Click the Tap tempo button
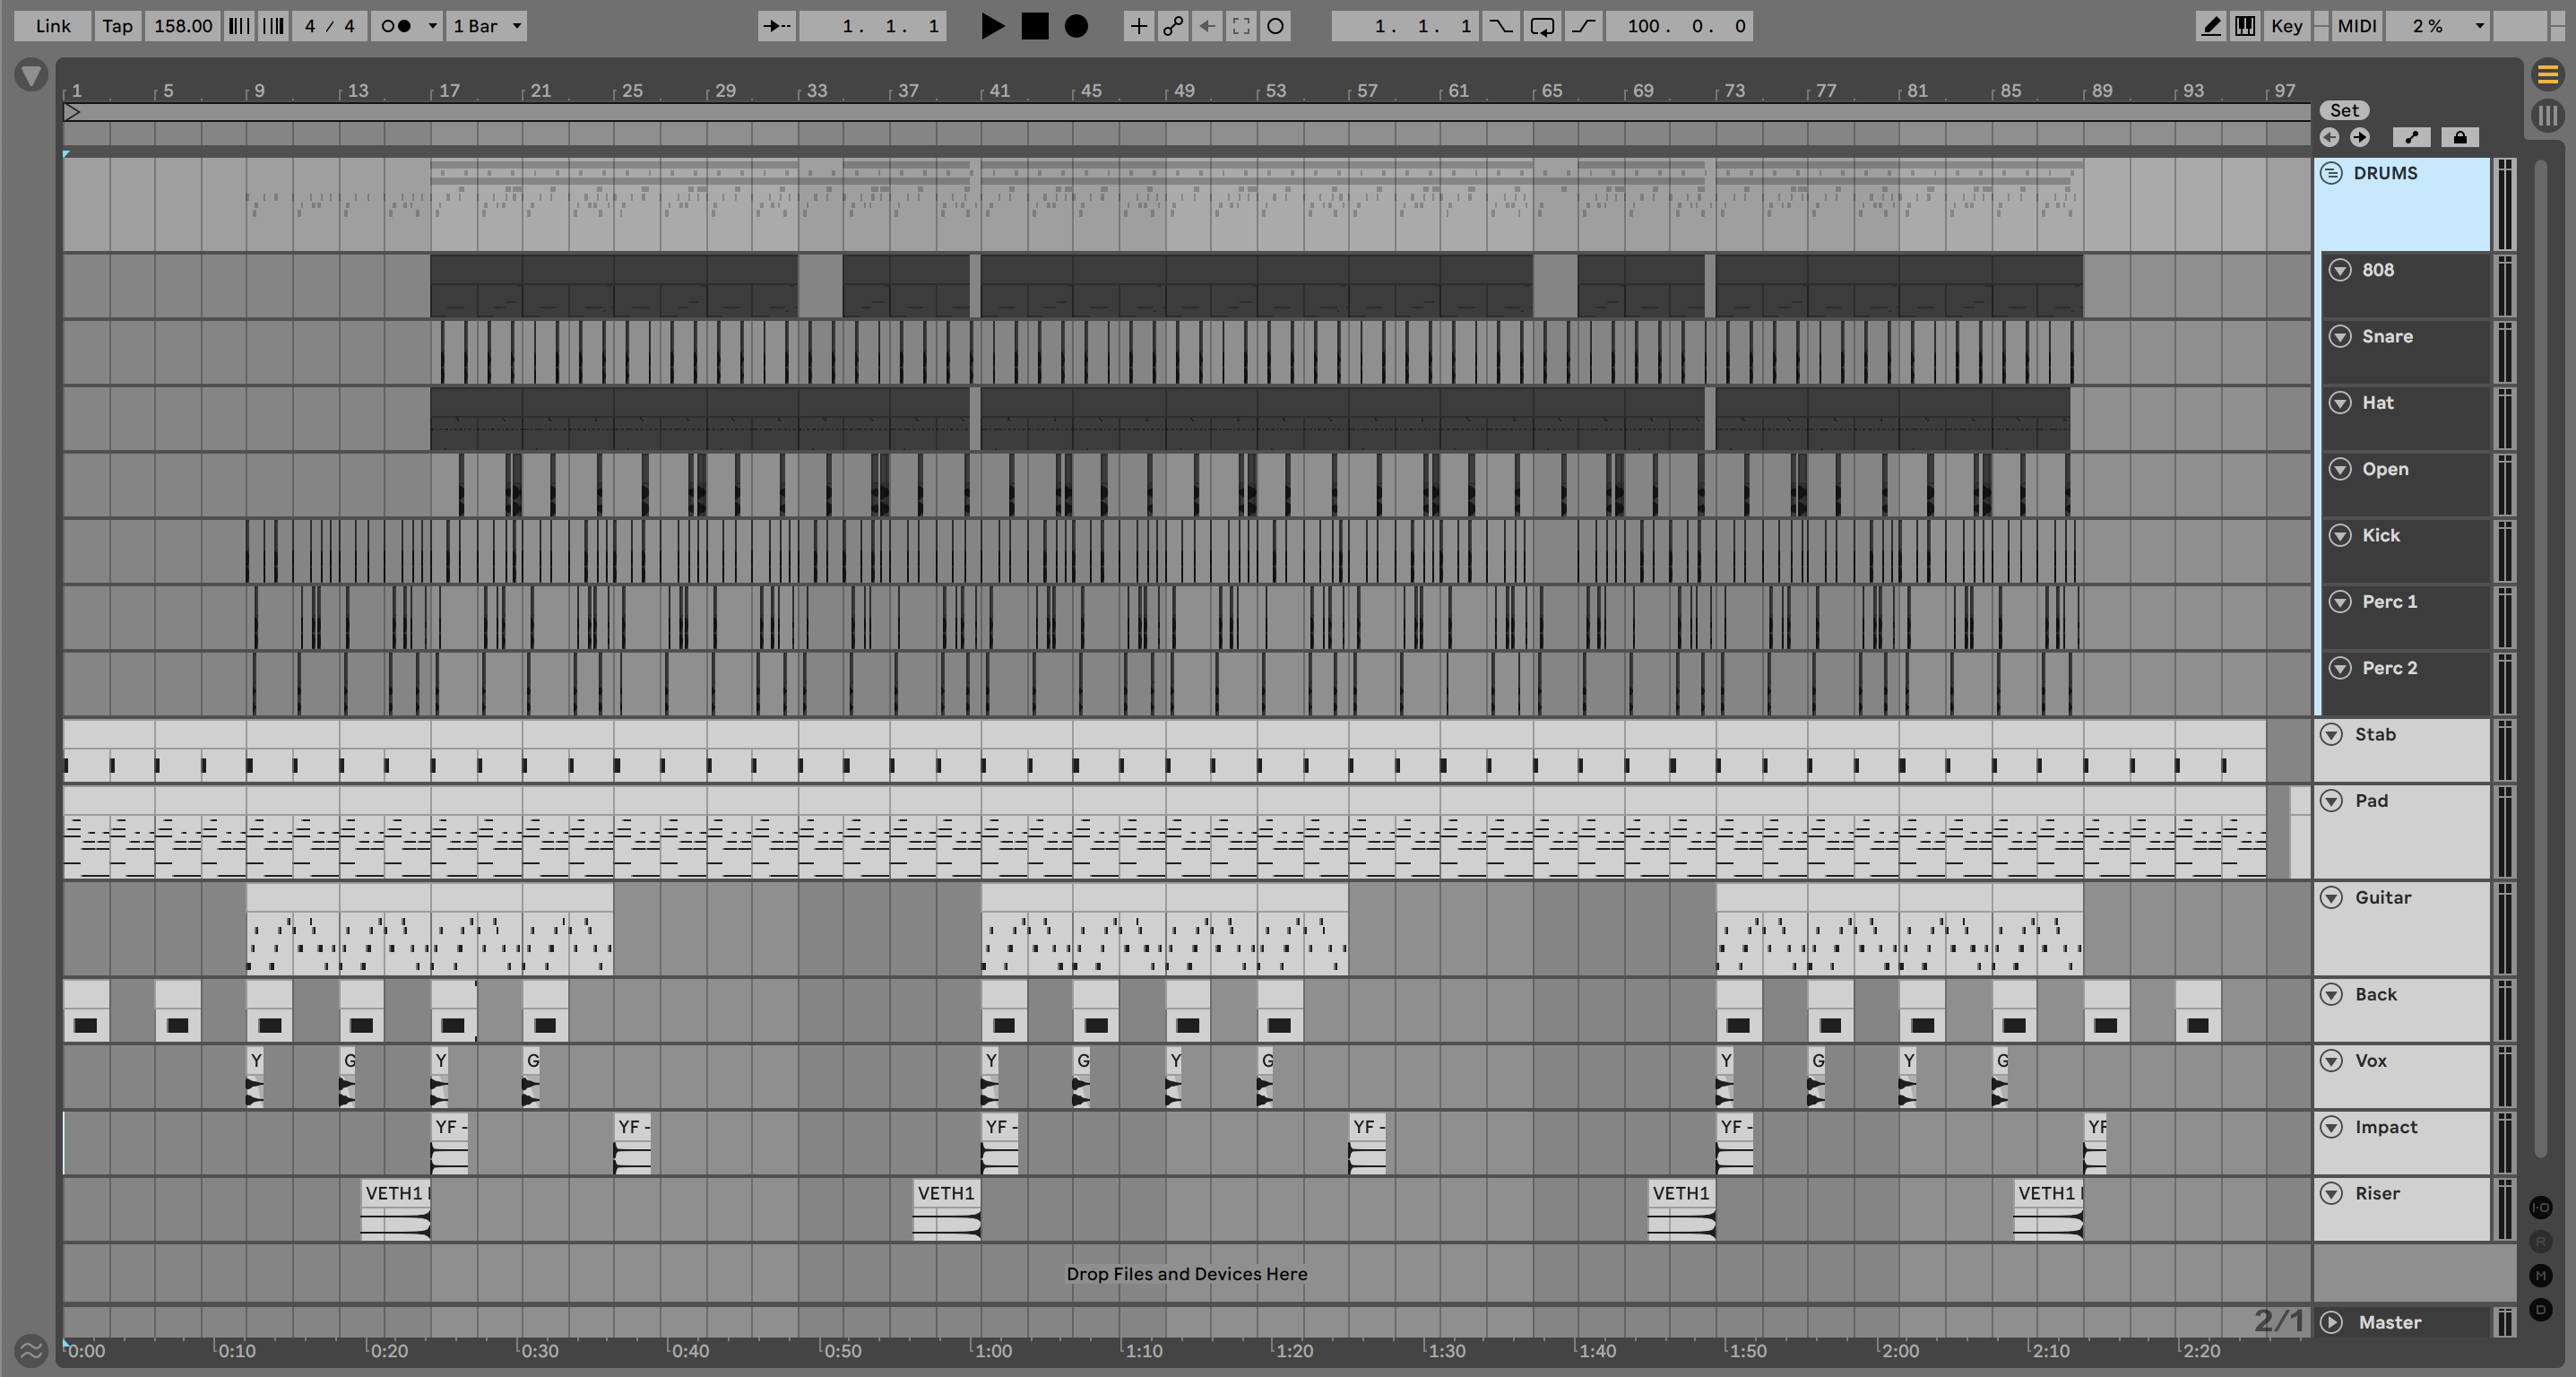 click(x=117, y=26)
